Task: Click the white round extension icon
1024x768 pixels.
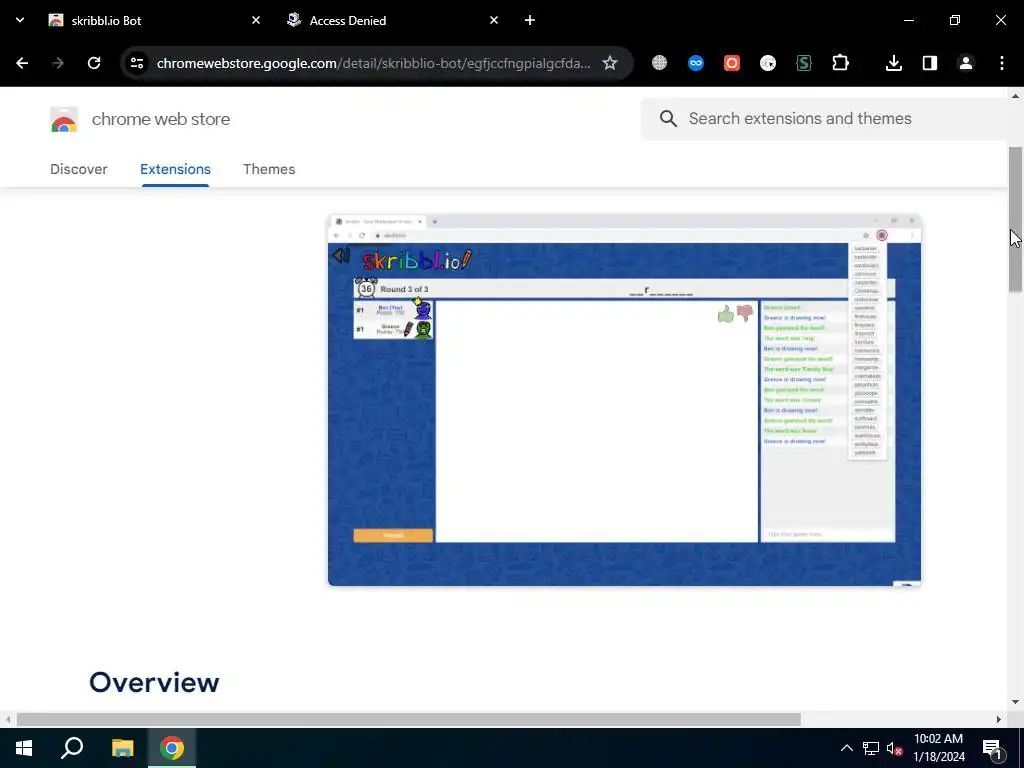Action: click(768, 63)
